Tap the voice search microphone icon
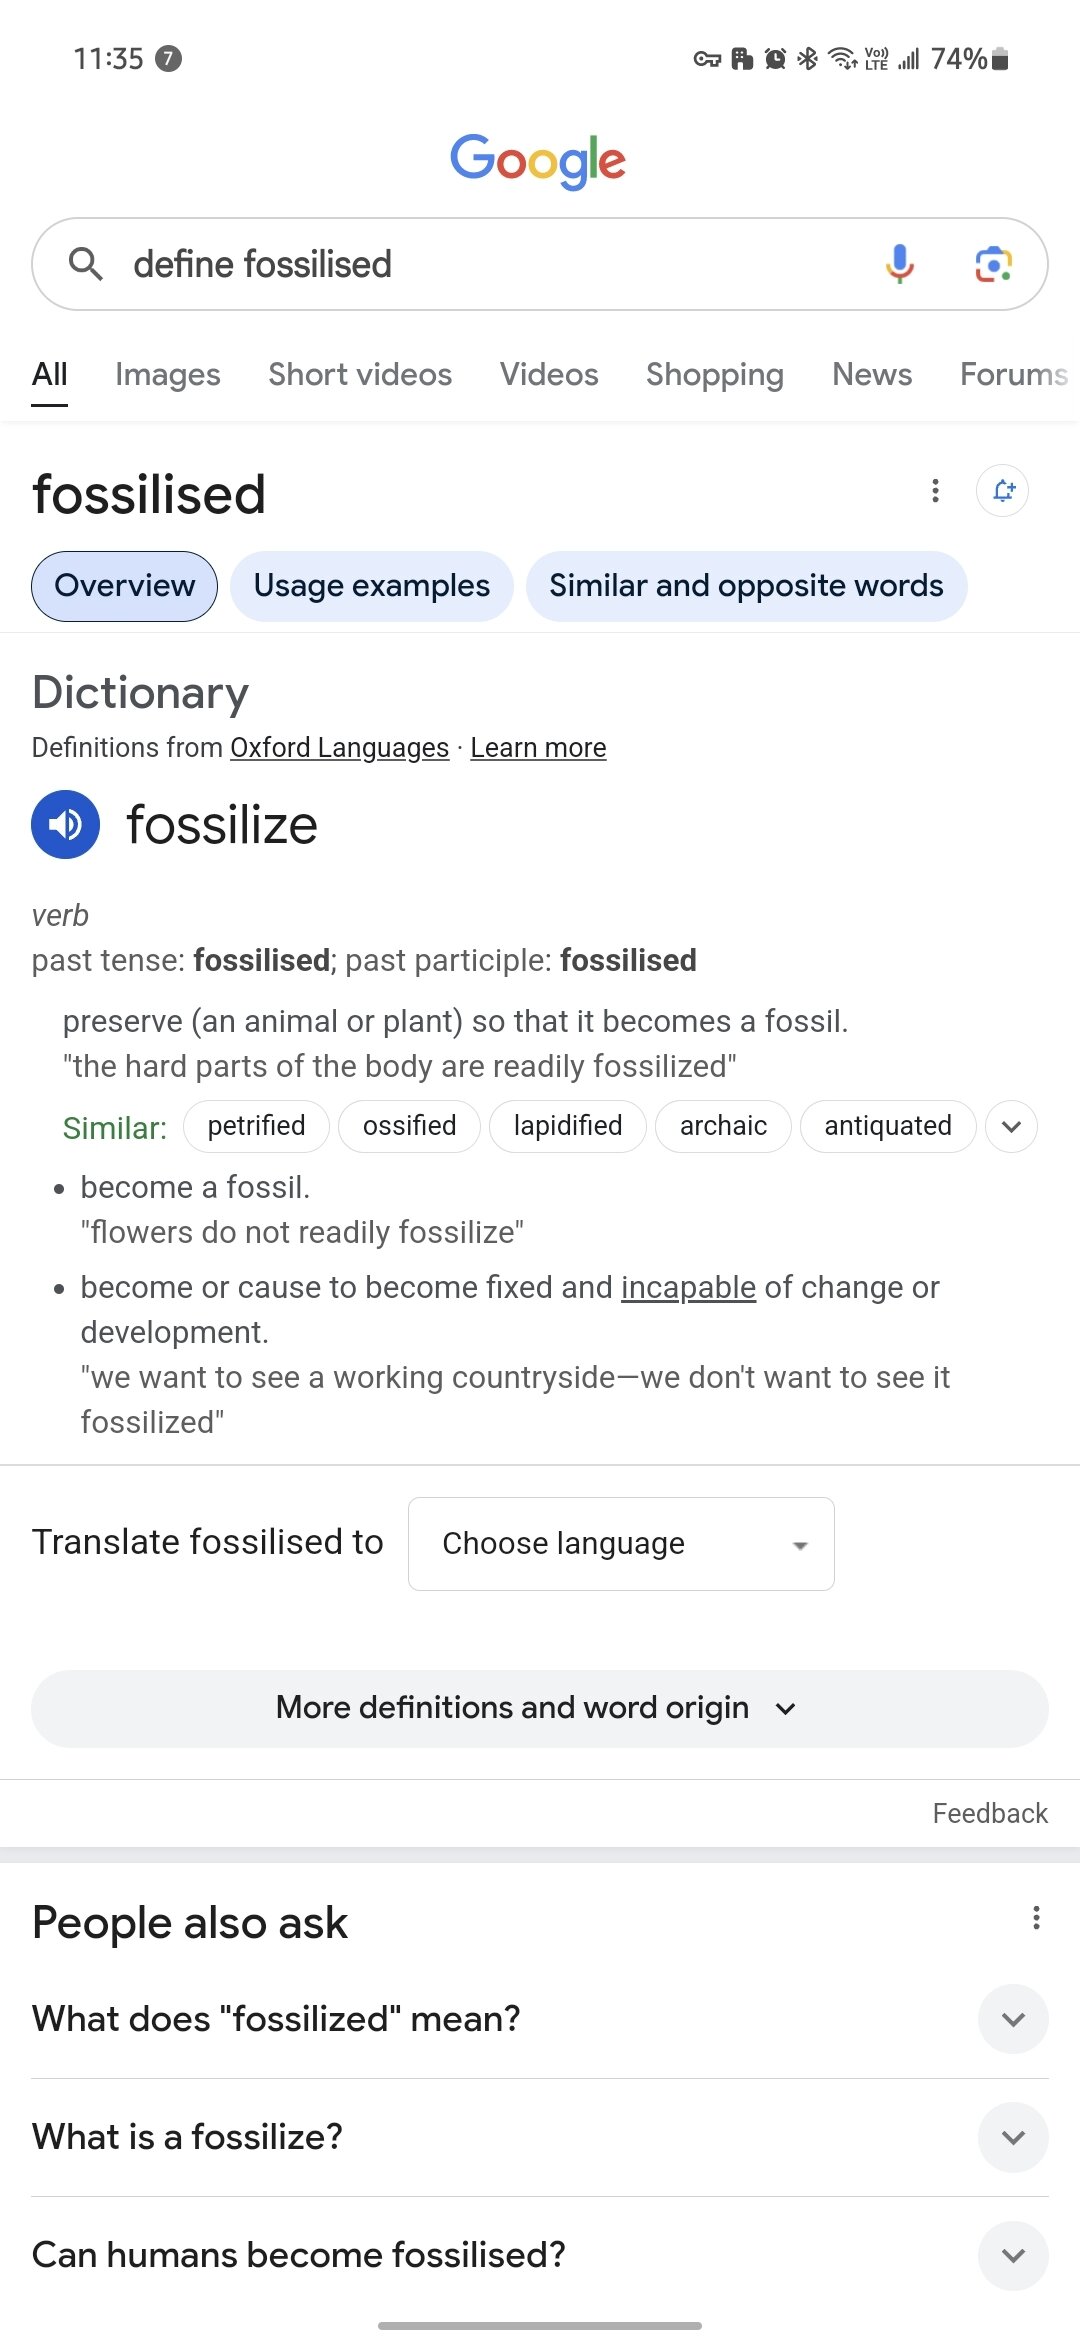 pyautogui.click(x=899, y=264)
